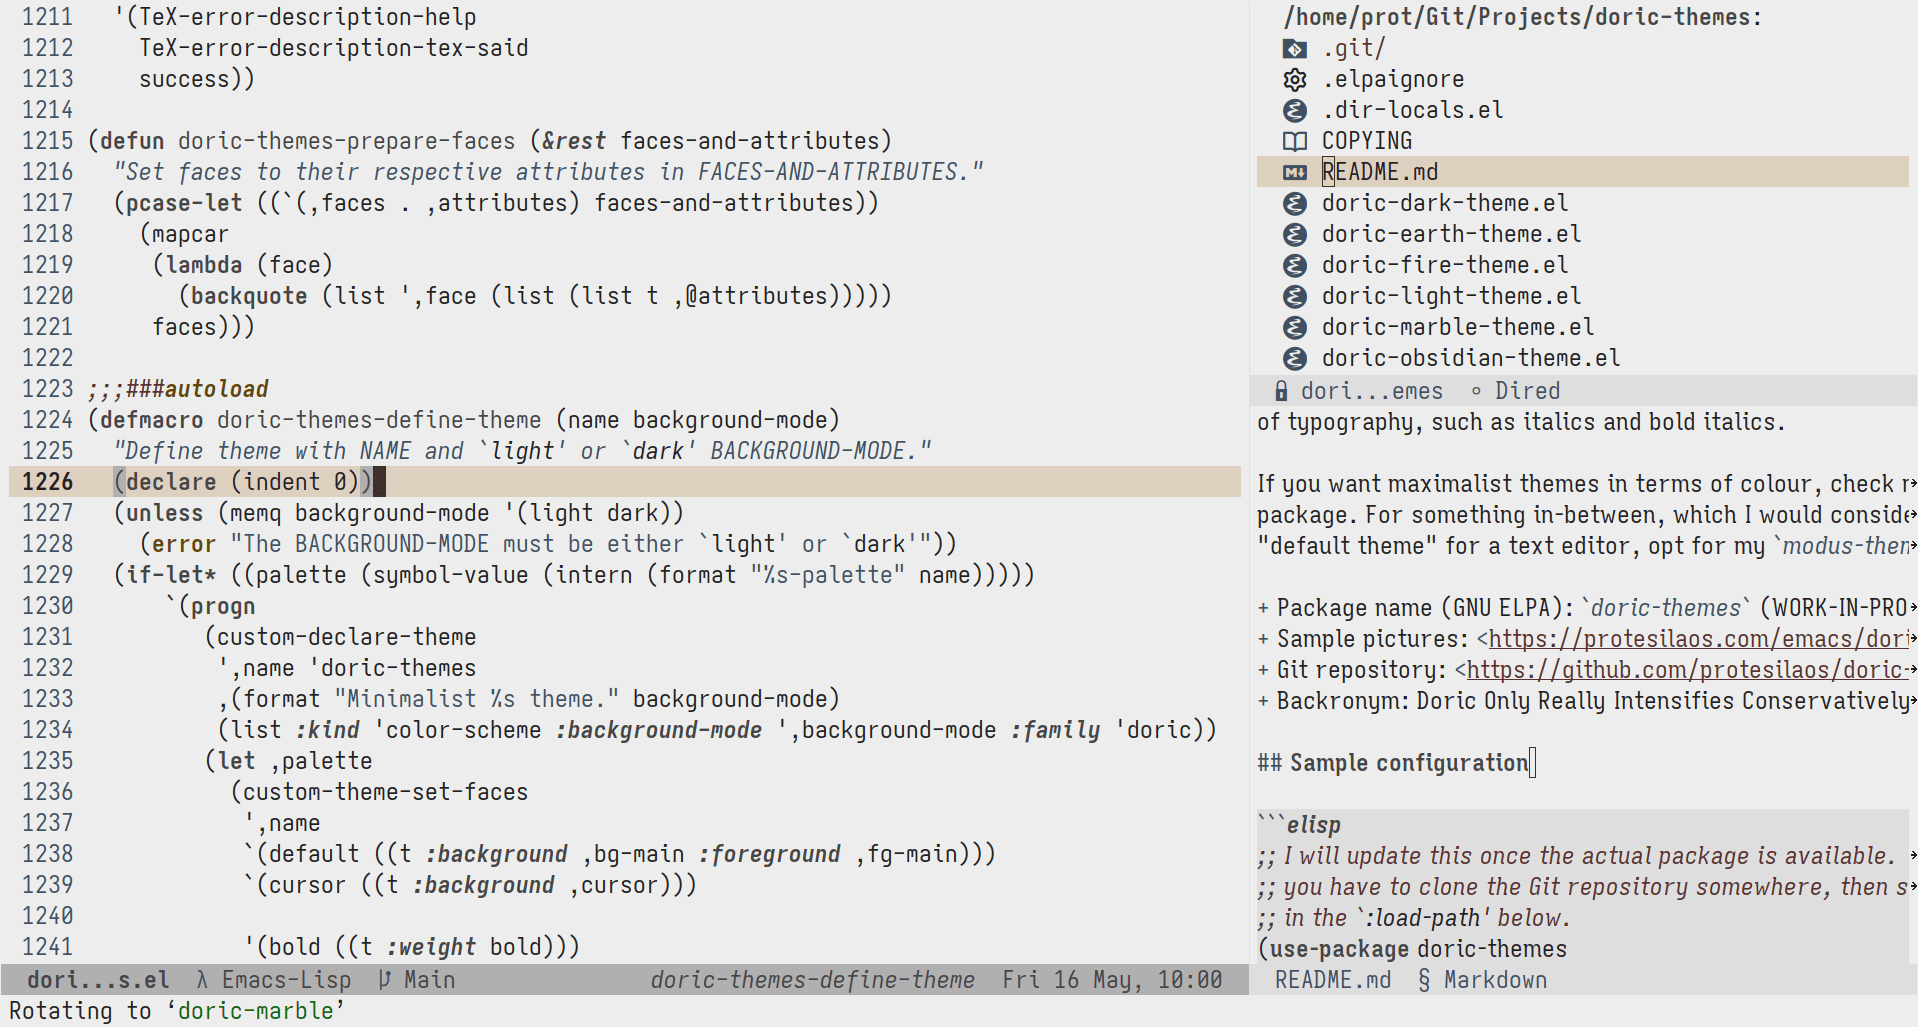Click line number 1215
The height and width of the screenshot is (1027, 1918).
(x=48, y=141)
